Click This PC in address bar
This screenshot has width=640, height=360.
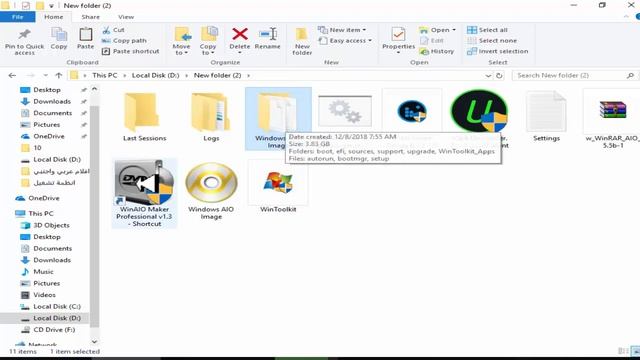tap(104, 76)
